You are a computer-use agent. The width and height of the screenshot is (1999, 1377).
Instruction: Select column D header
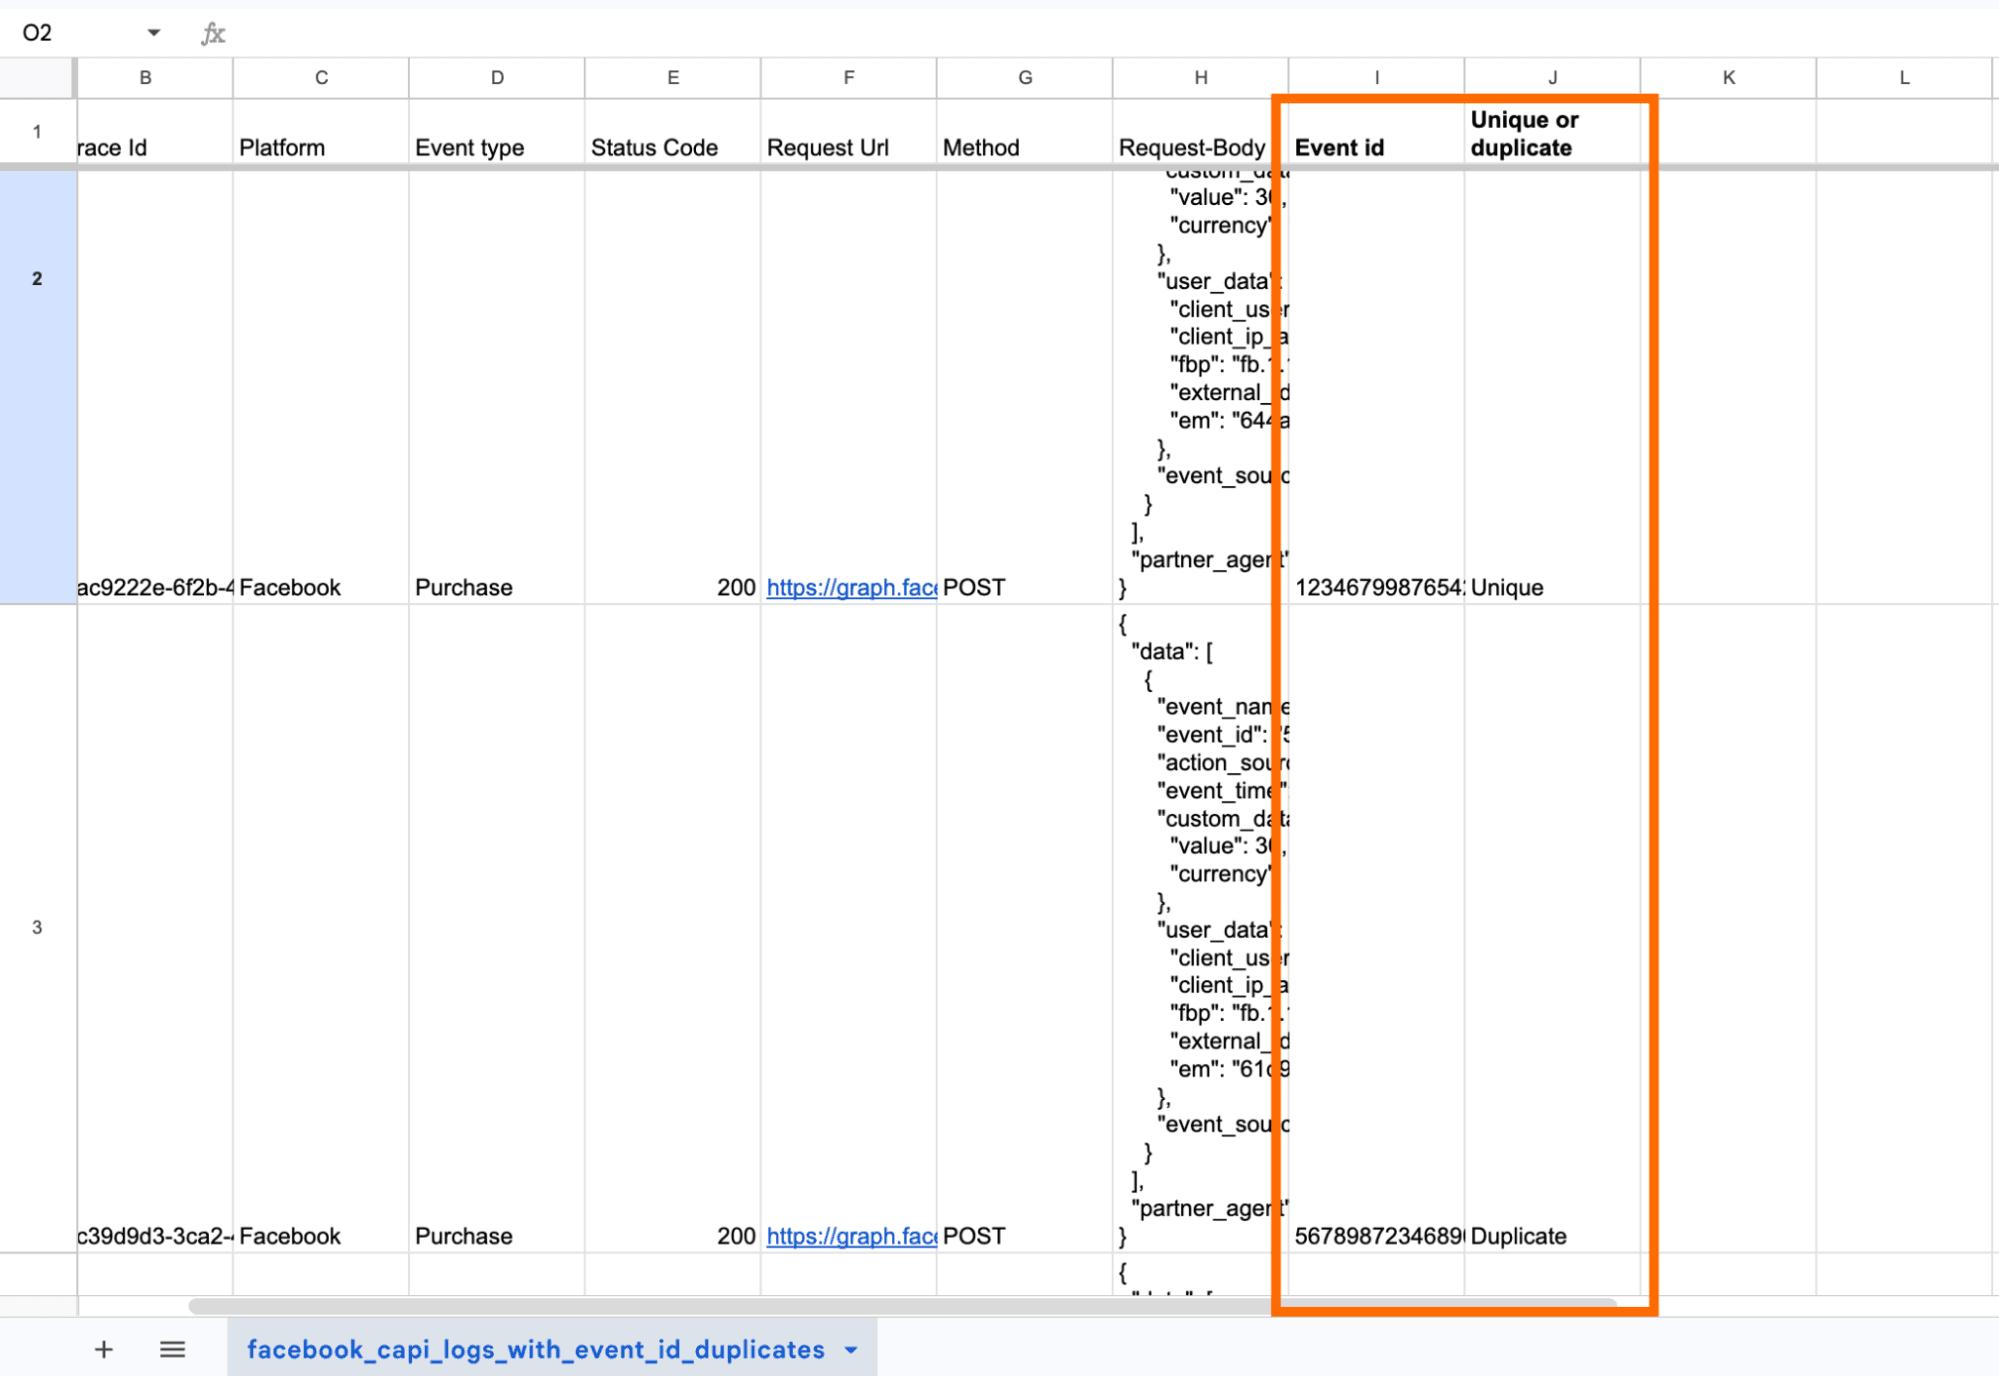point(497,77)
